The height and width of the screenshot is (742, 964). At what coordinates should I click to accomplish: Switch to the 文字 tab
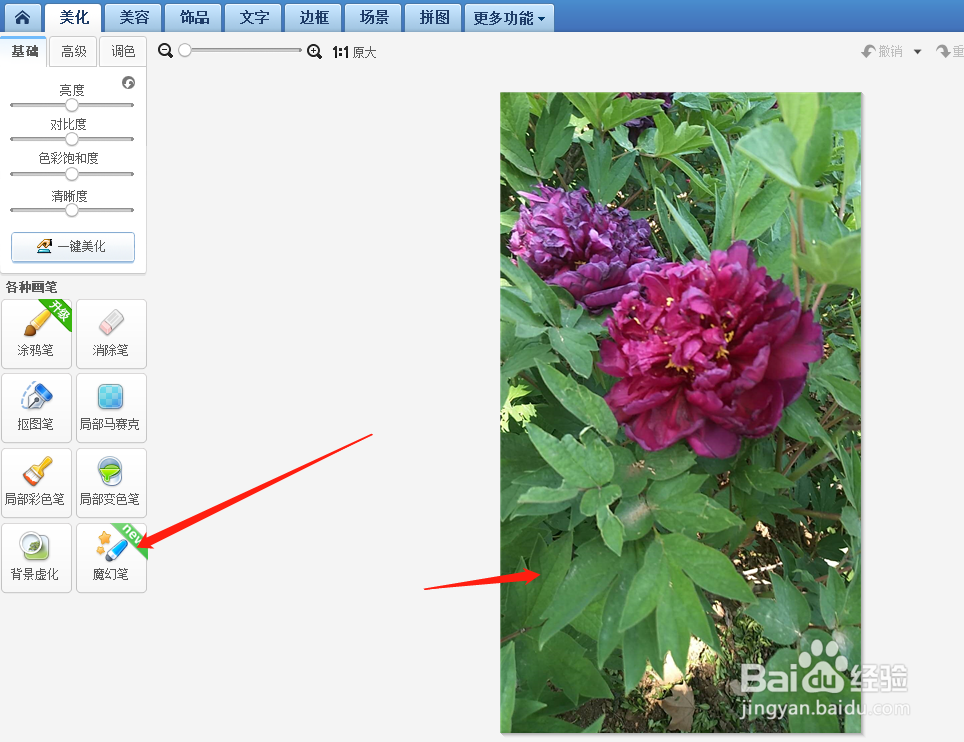coord(254,17)
